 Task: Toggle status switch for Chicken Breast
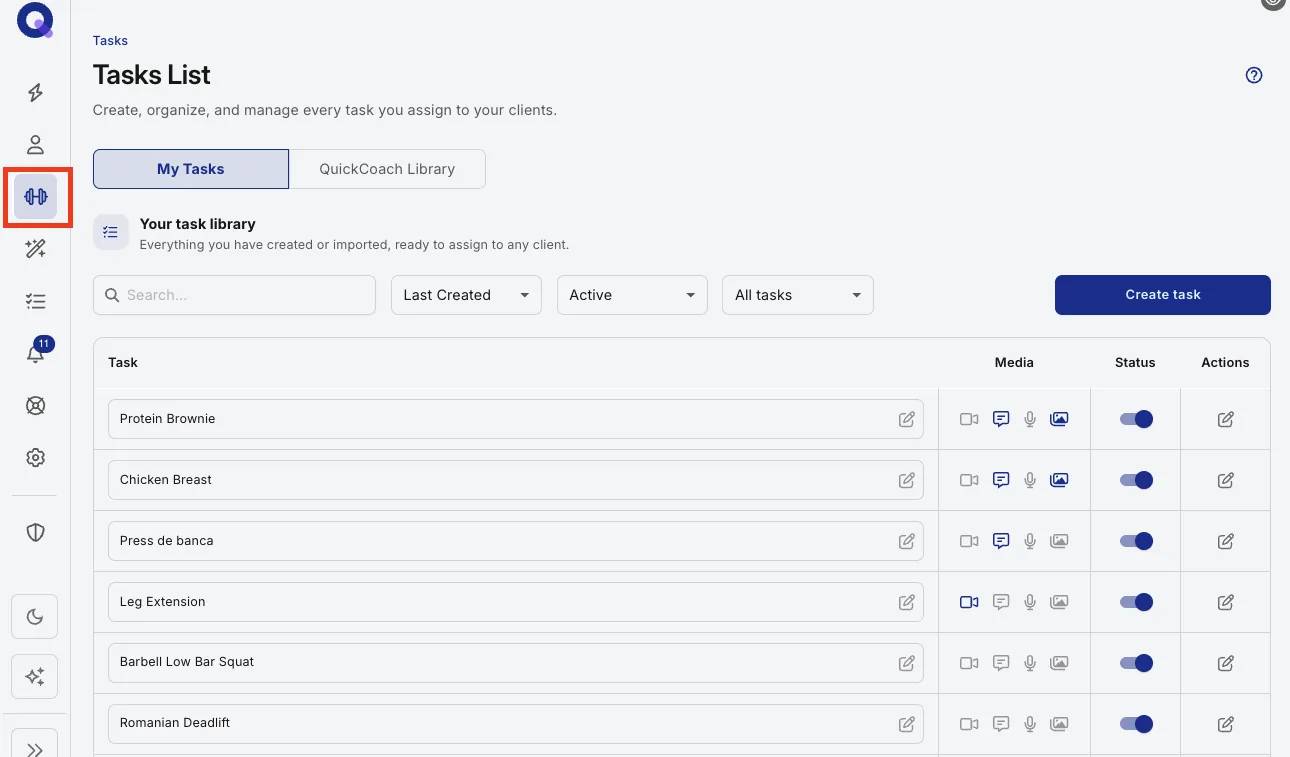coord(1136,480)
